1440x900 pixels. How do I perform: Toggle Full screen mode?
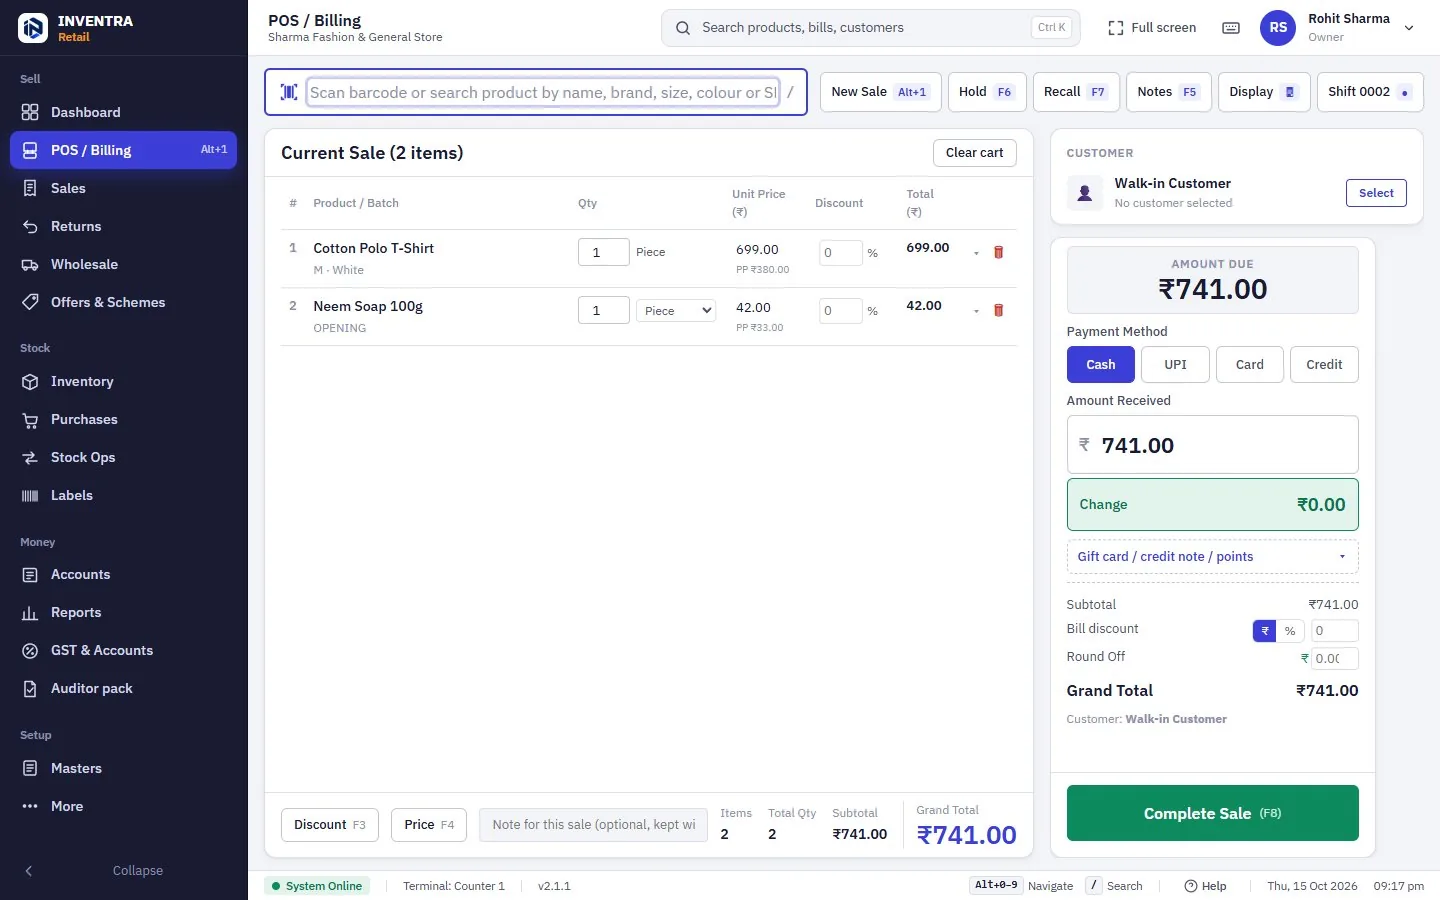point(1152,28)
